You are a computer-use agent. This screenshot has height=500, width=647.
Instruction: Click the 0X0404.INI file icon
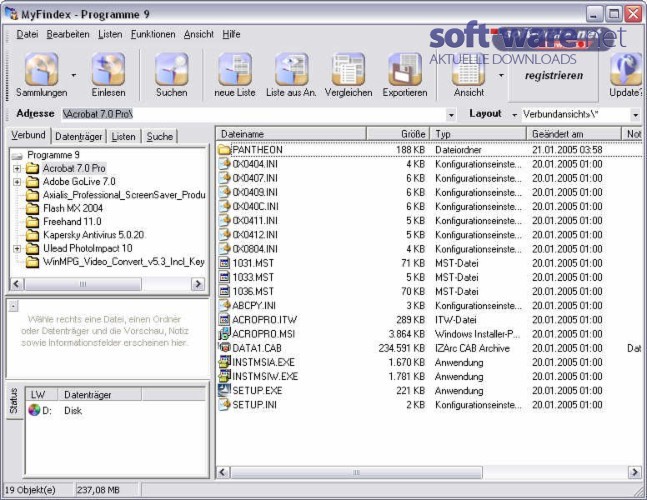[x=224, y=164]
